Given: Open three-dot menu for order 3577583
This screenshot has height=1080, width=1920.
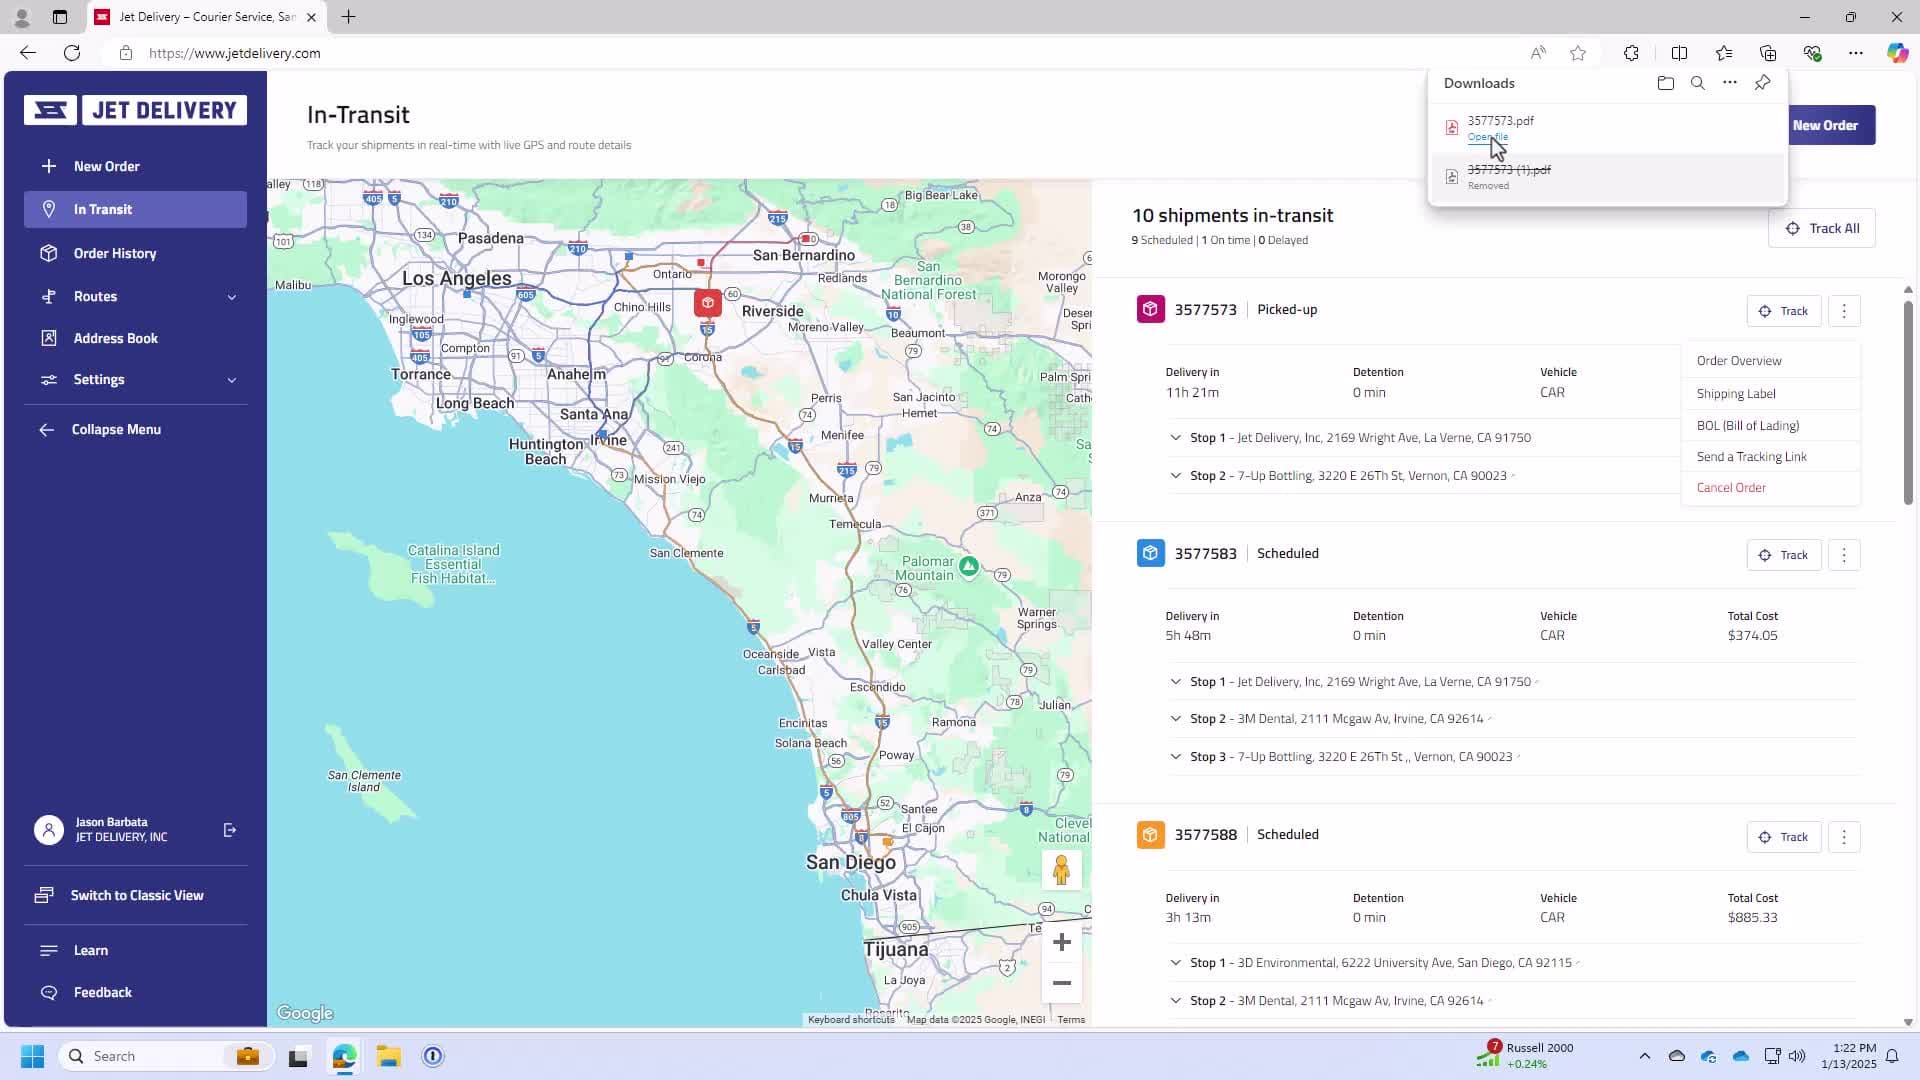Looking at the screenshot, I should coord(1844,555).
